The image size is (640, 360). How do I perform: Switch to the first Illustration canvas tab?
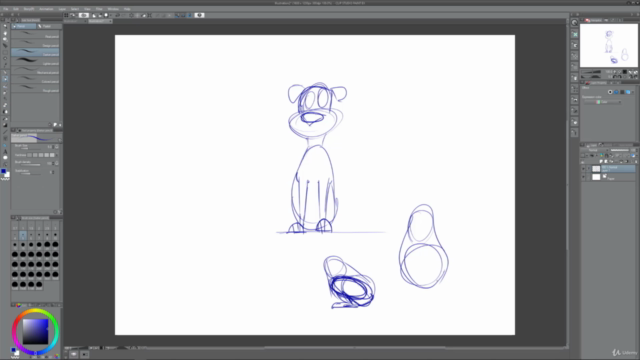click(75, 21)
